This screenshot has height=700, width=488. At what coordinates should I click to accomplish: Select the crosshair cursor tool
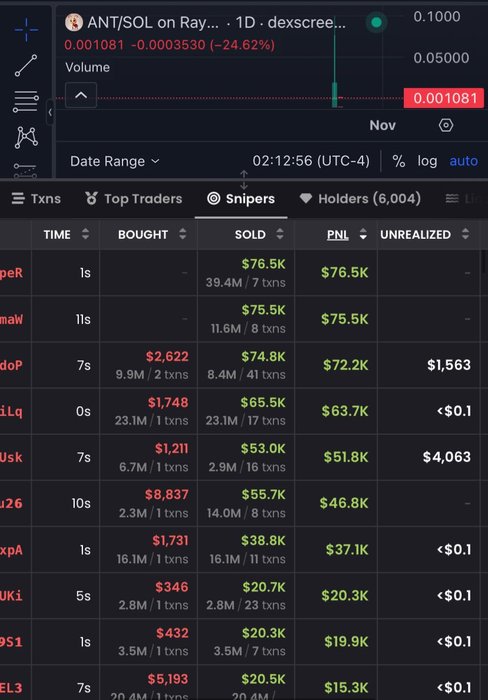pyautogui.click(x=26, y=29)
